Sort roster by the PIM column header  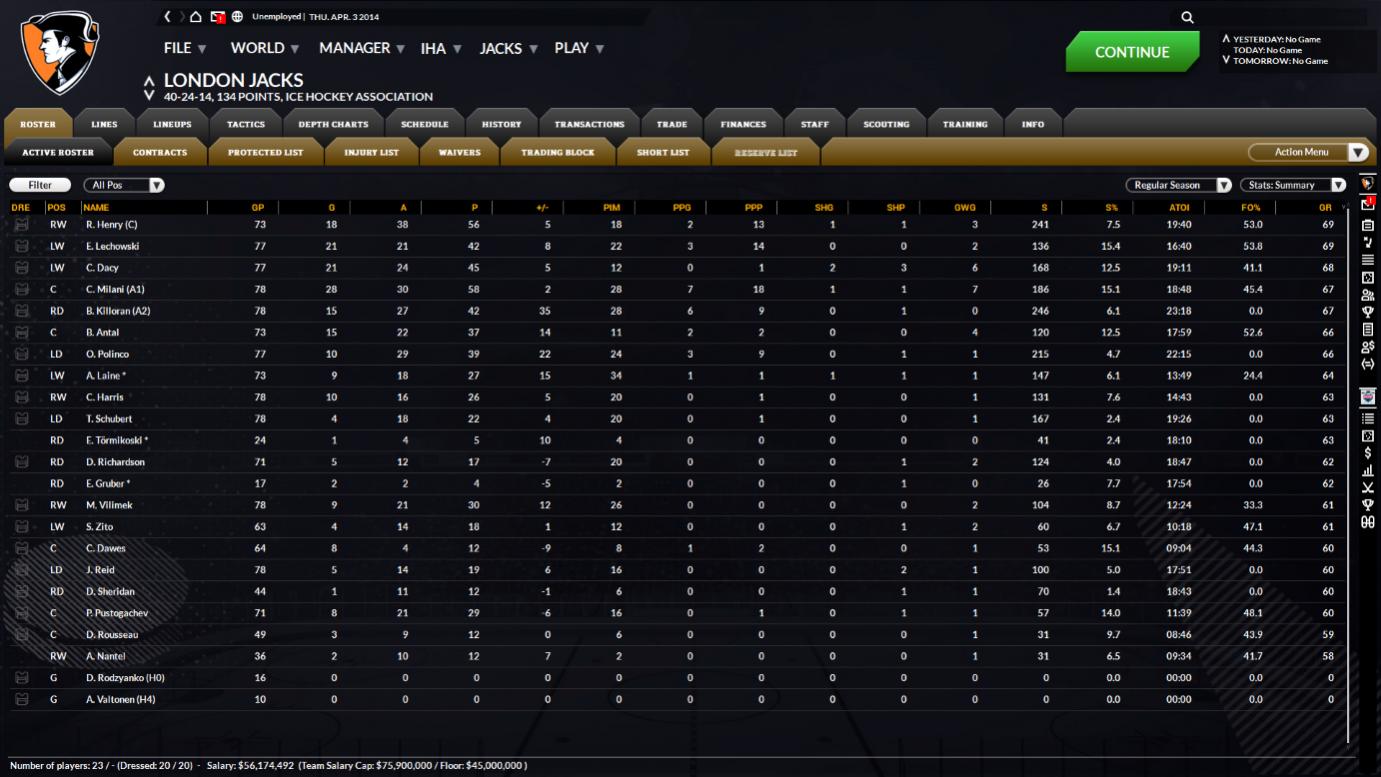point(612,208)
